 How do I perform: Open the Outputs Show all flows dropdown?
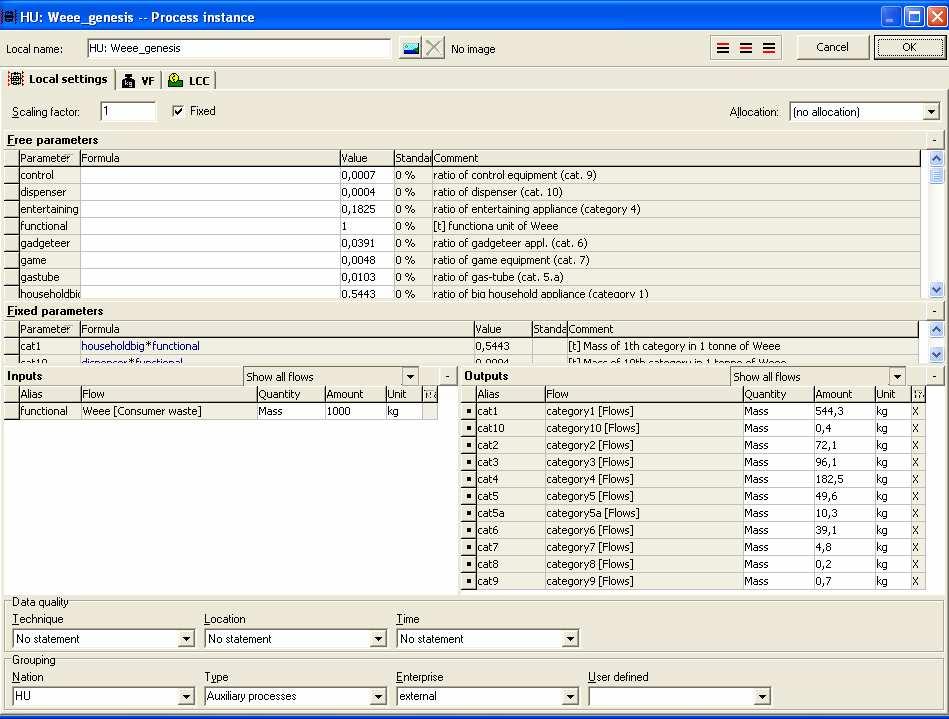[x=897, y=376]
